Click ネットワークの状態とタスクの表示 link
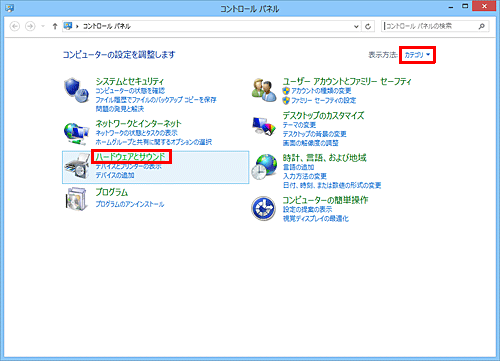 coord(136,133)
